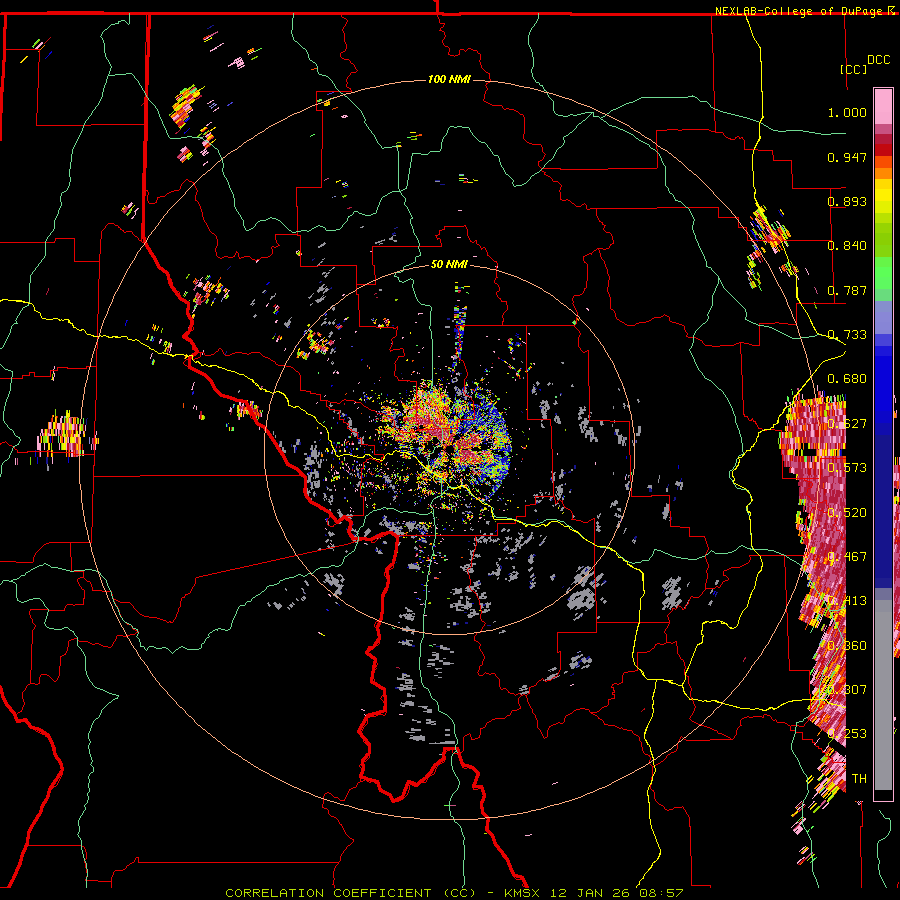This screenshot has width=900, height=900.
Task: Click the 100 NMI range ring label
Action: (x=449, y=79)
